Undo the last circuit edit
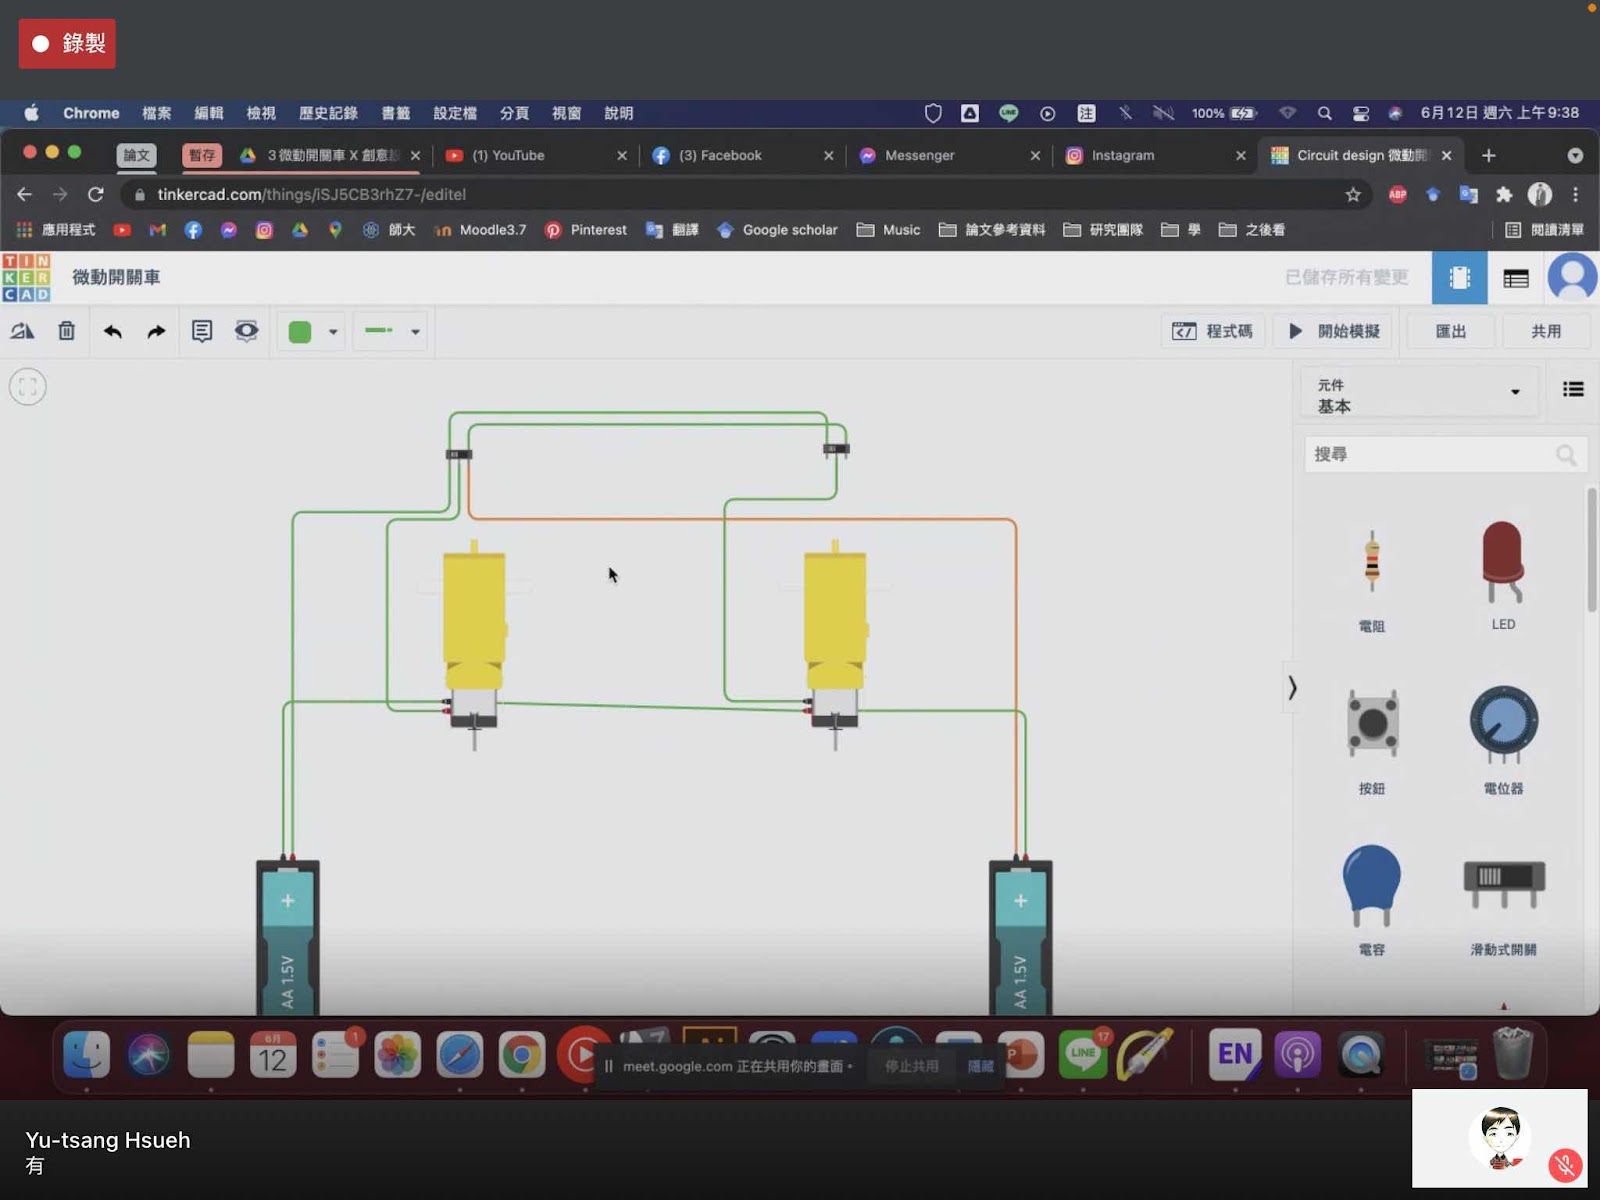This screenshot has height=1200, width=1600. 113,331
